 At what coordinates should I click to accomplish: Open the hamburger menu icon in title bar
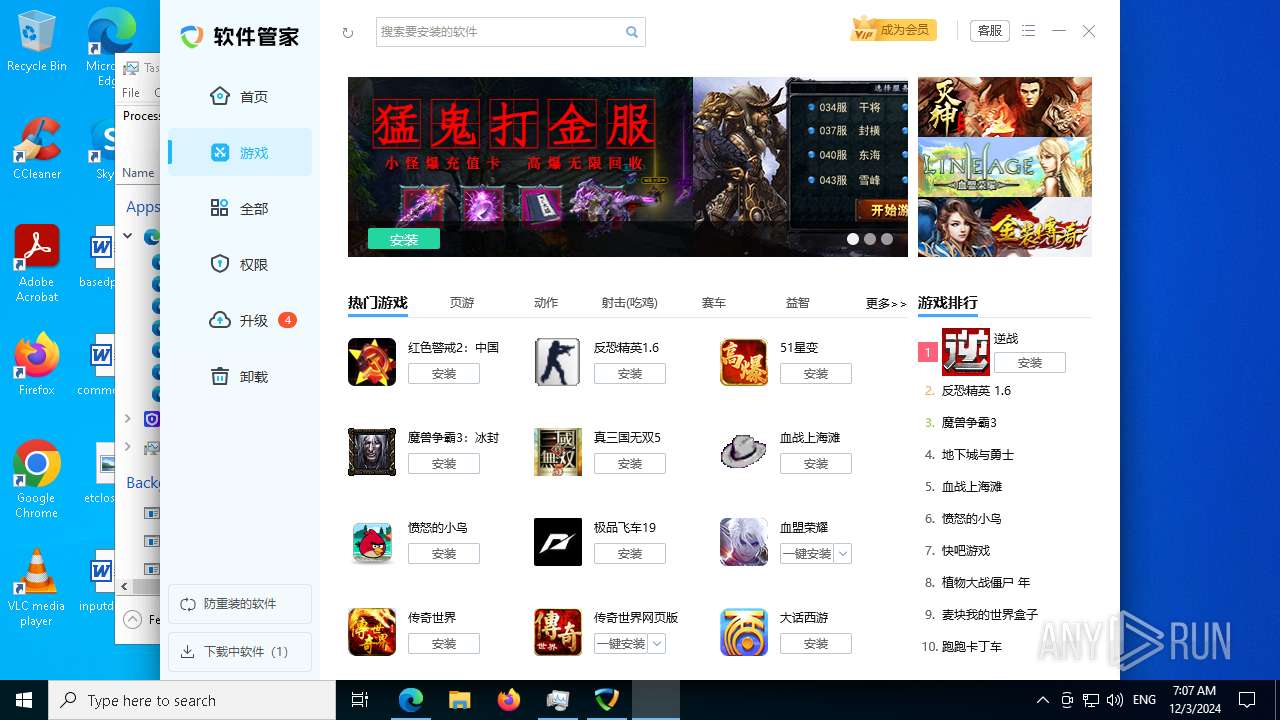(1028, 31)
